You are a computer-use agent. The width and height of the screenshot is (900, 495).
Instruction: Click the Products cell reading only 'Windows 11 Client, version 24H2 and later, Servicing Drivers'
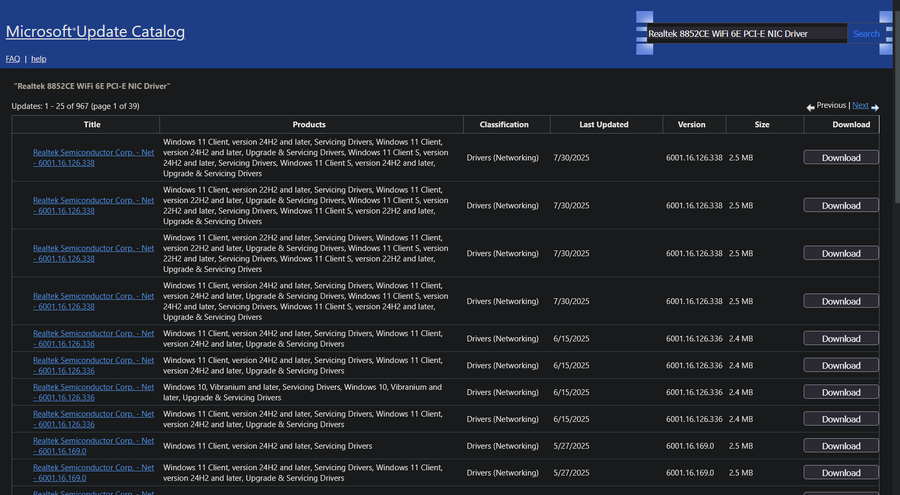[267, 446]
